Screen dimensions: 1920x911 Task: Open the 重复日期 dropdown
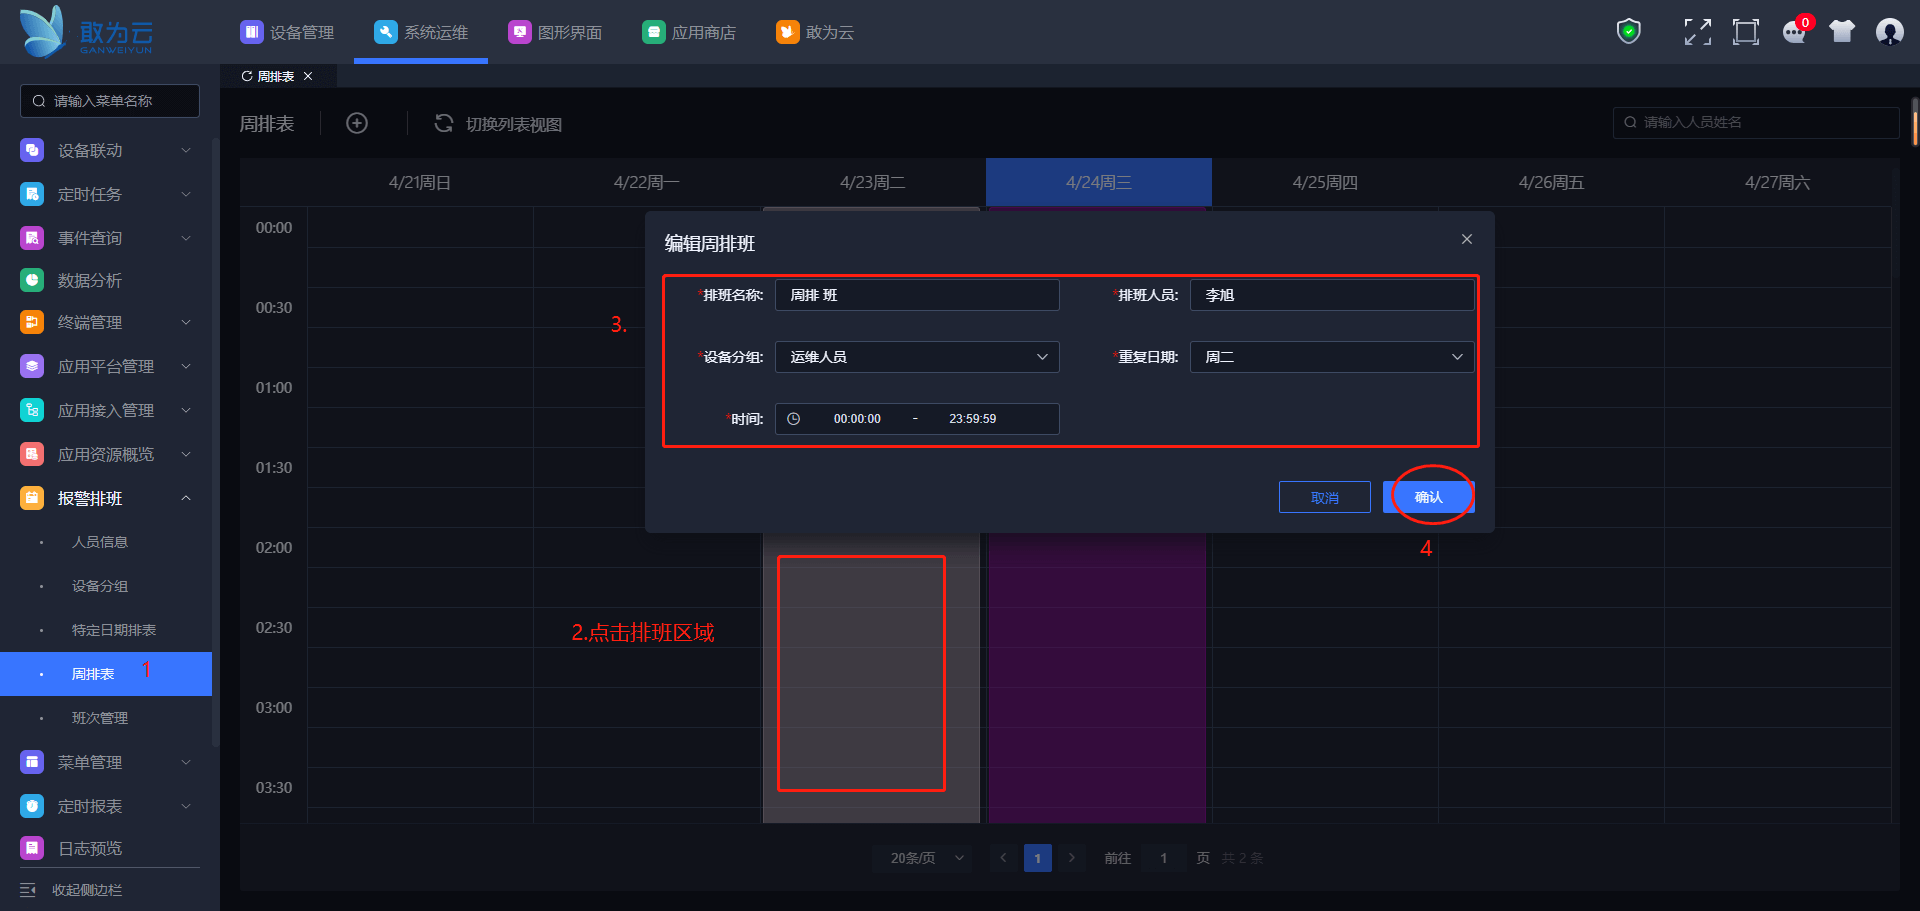[x=1331, y=357]
